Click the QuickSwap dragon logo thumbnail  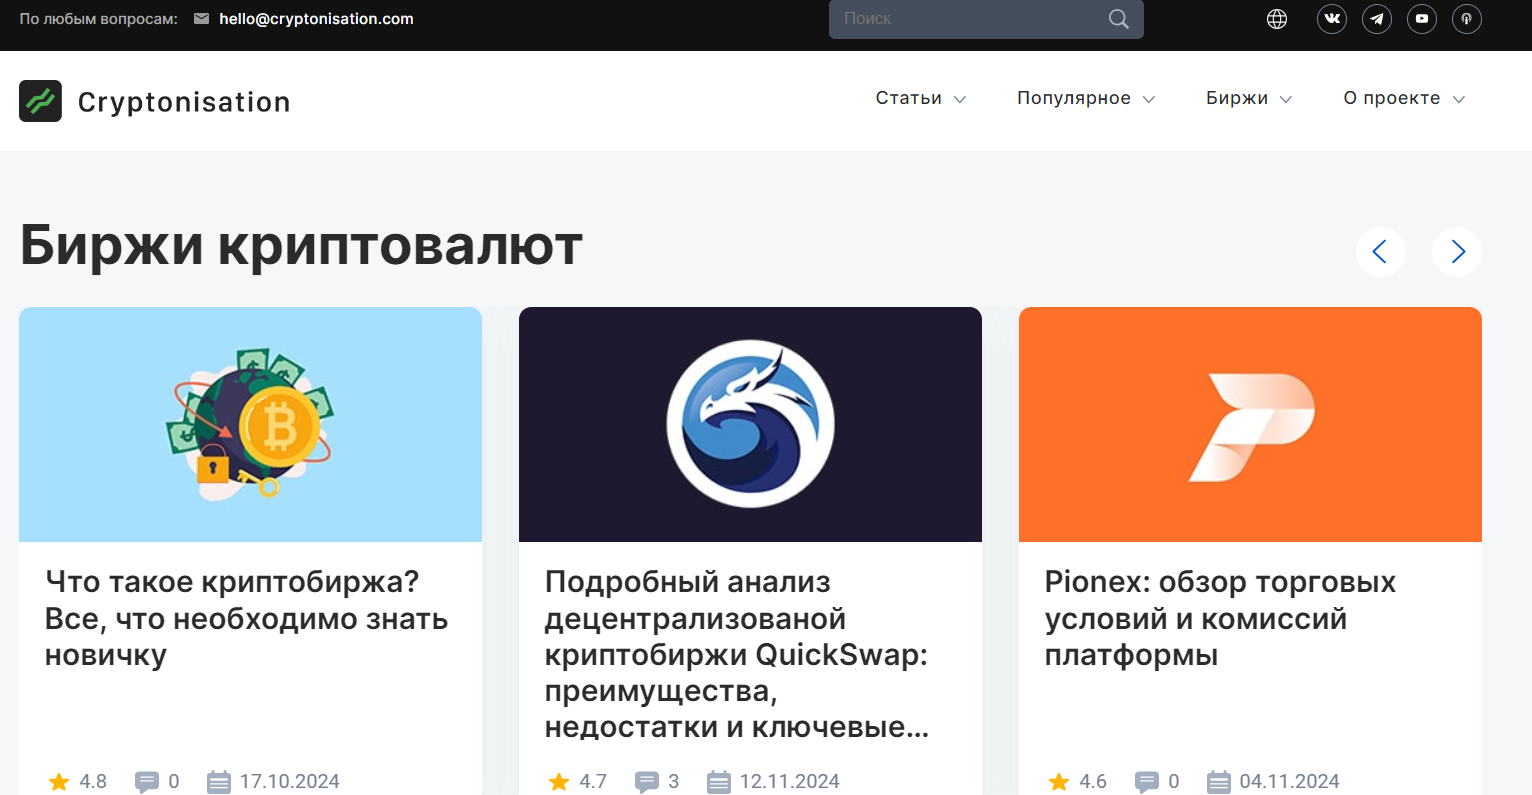pyautogui.click(x=750, y=424)
